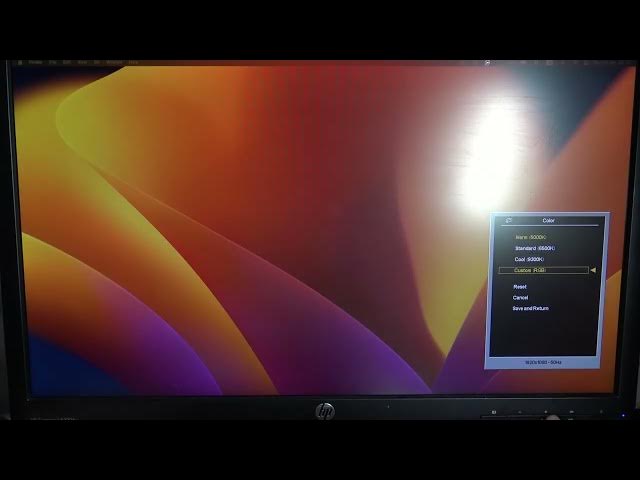Choose Reset in the Color menu
640x480 pixels.
520,287
